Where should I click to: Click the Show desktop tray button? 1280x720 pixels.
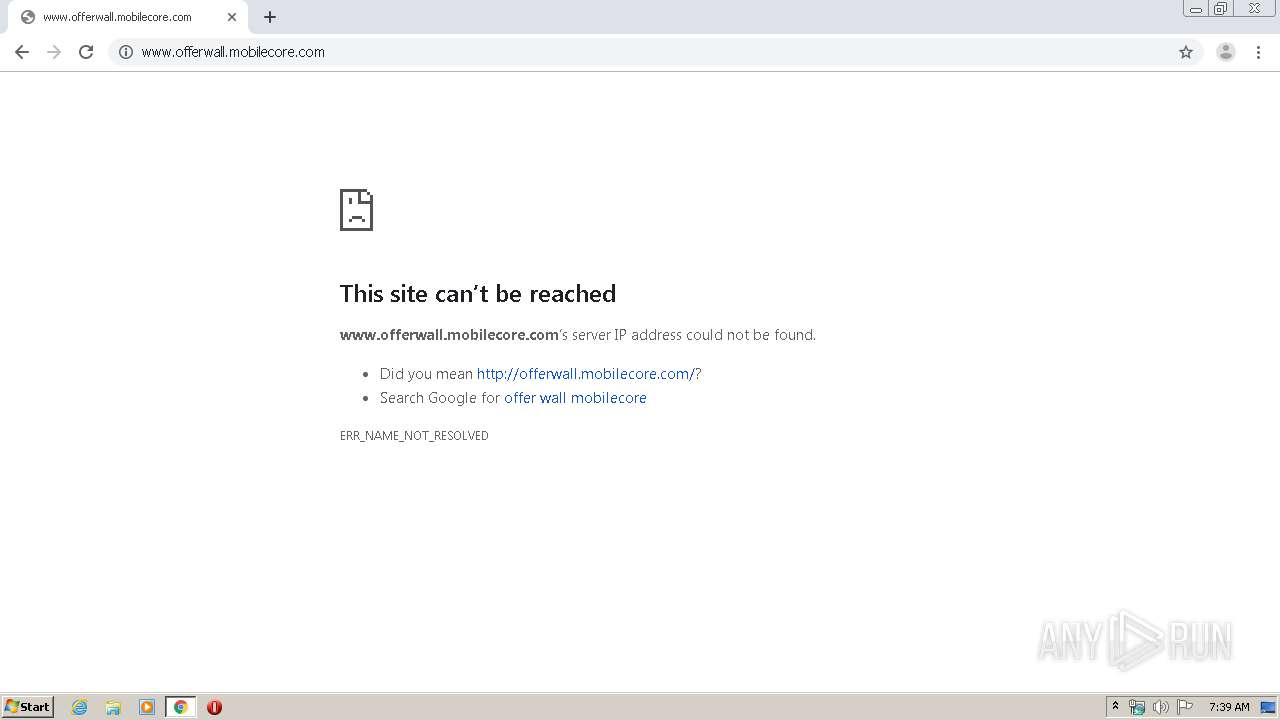click(1268, 707)
